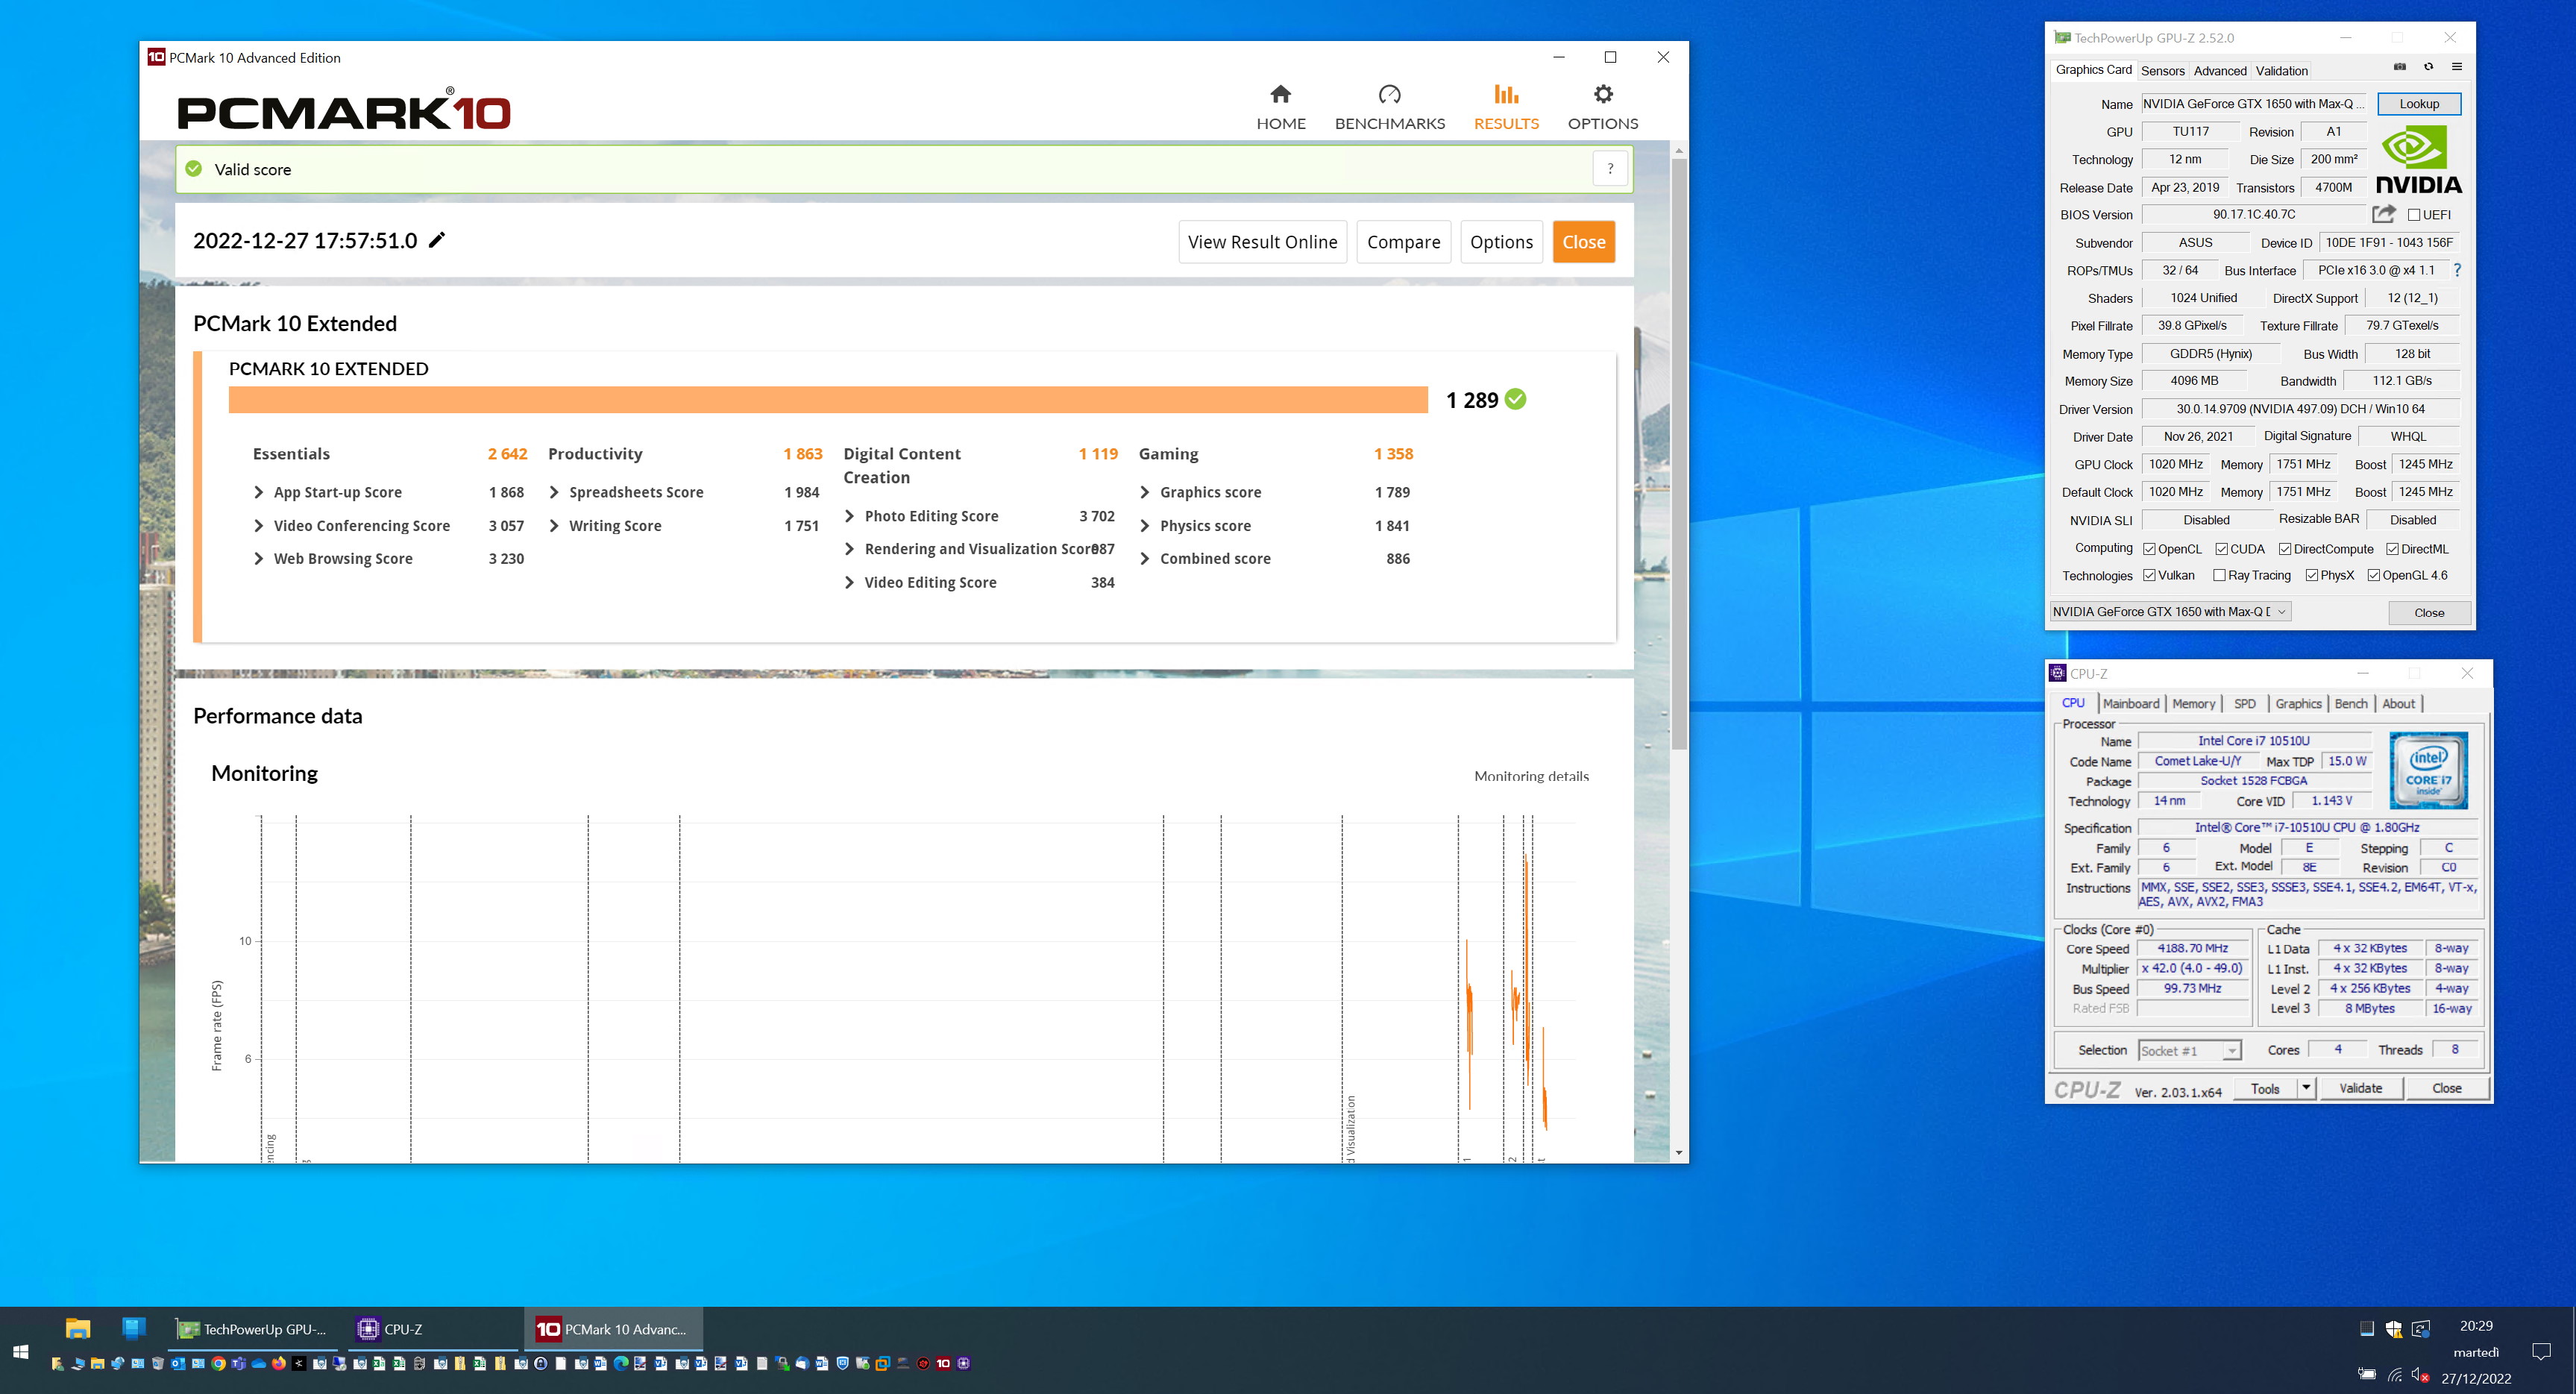Open the Monitoring details link
Viewport: 2576px width, 1394px height.
click(1531, 776)
